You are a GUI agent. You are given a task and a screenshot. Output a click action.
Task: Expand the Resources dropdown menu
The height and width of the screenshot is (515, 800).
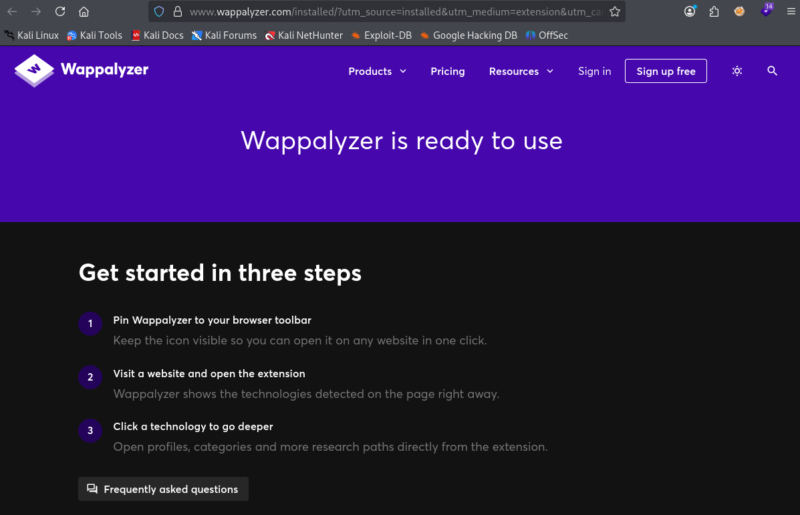(x=521, y=71)
